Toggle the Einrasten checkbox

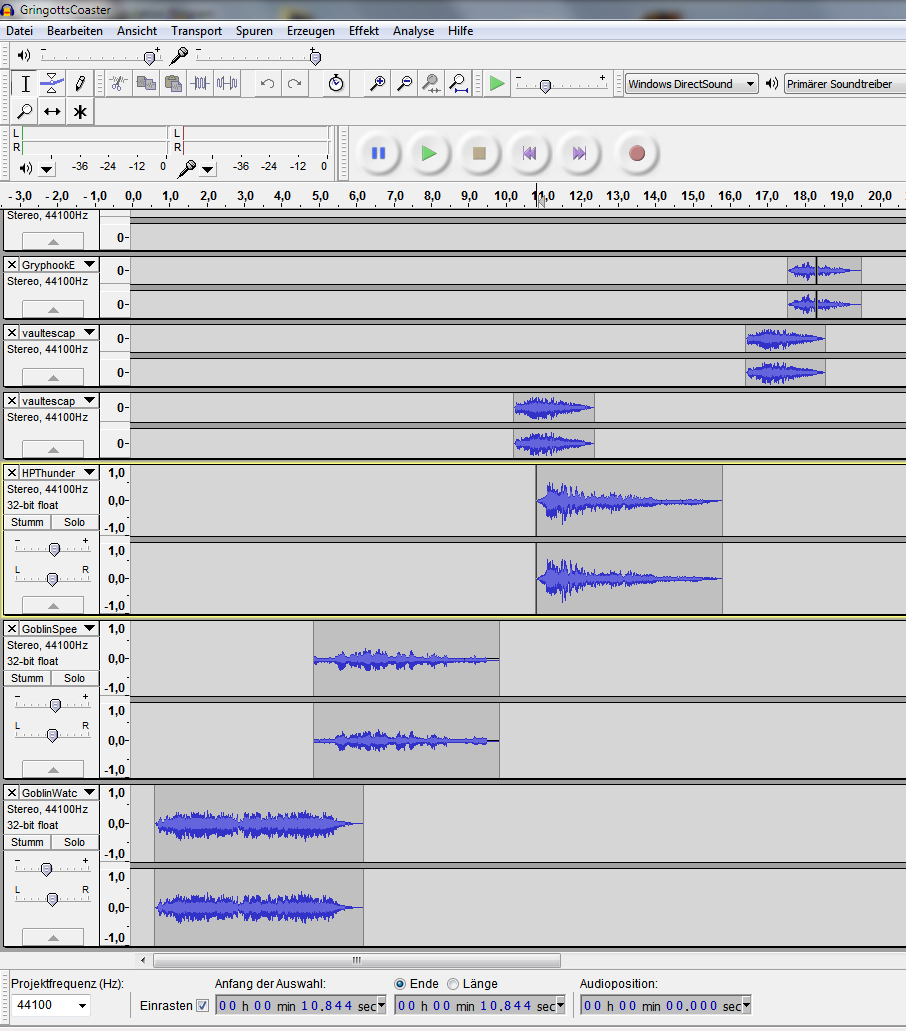pos(203,1005)
